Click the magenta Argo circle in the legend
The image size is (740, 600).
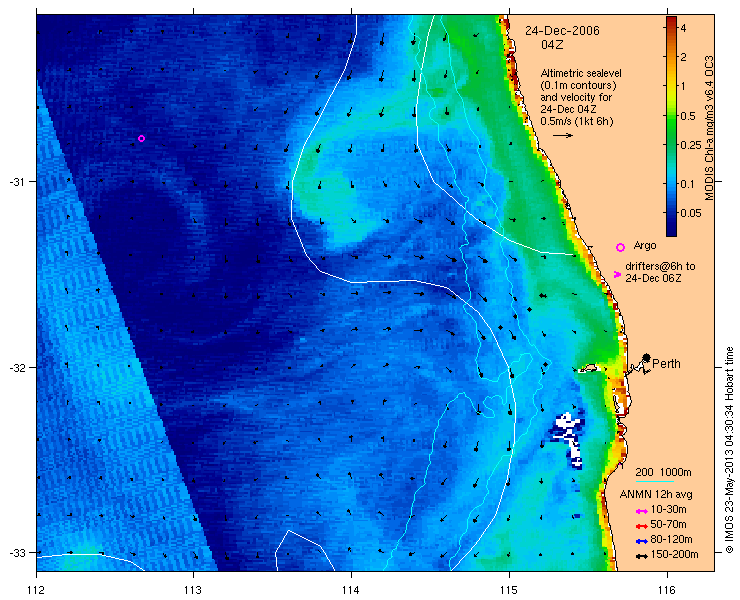pyautogui.click(x=620, y=247)
